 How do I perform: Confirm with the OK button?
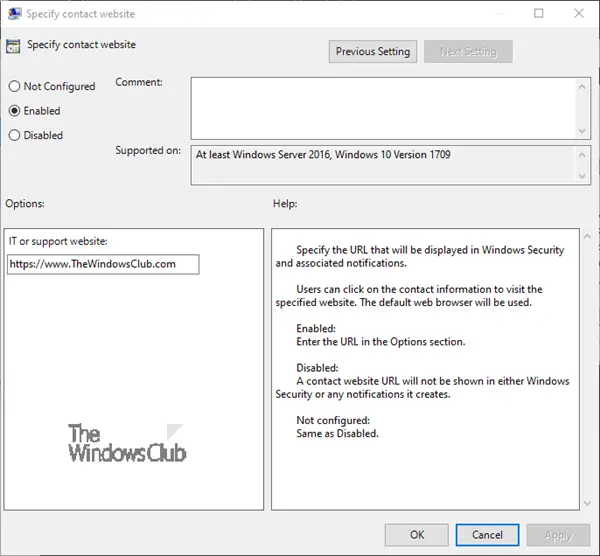click(417, 535)
